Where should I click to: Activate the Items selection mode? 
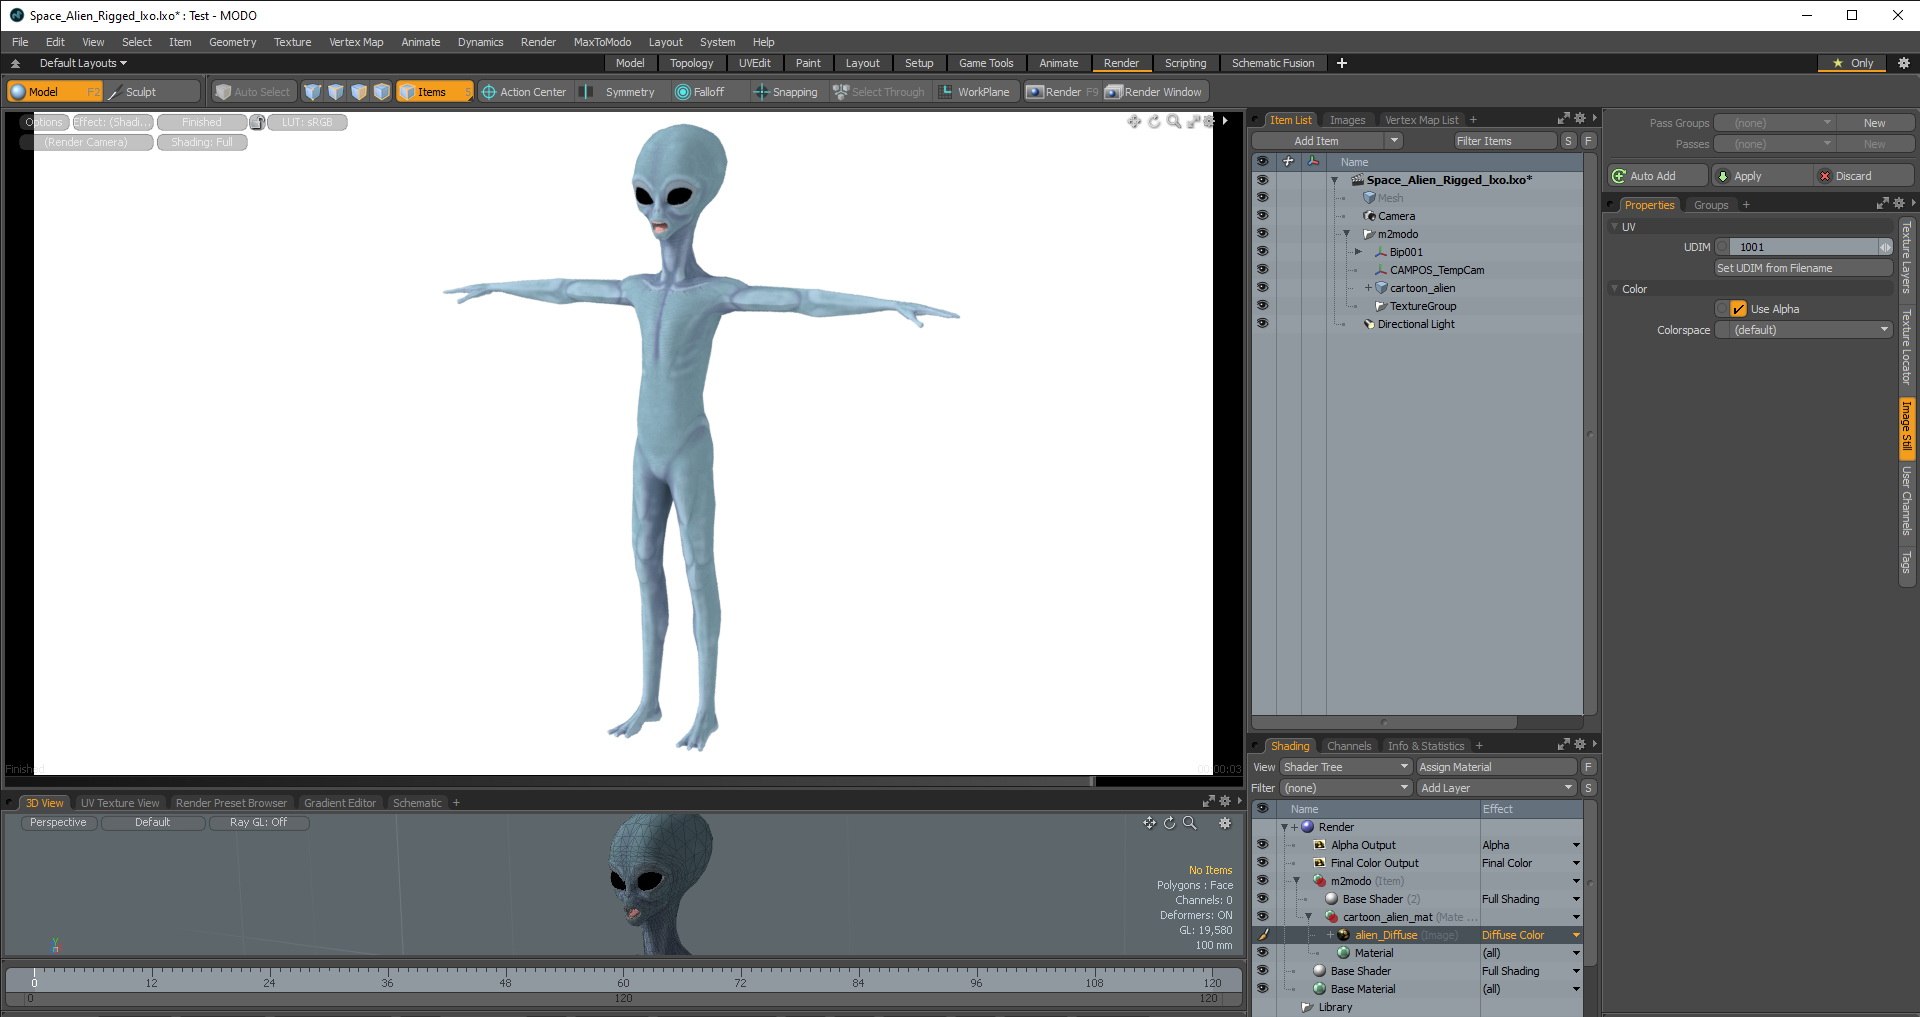point(434,92)
